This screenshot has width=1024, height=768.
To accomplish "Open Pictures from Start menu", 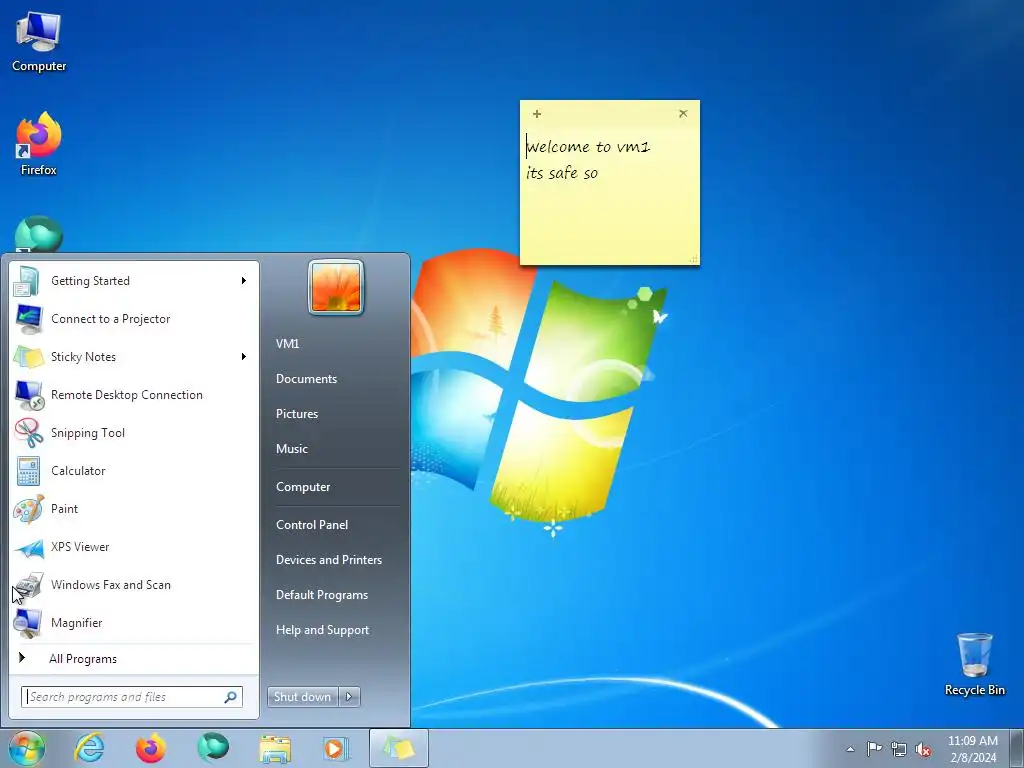I will point(296,414).
